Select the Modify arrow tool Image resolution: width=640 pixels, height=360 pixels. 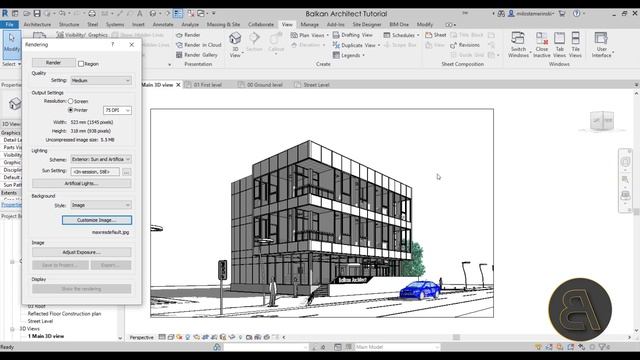click(x=12, y=43)
